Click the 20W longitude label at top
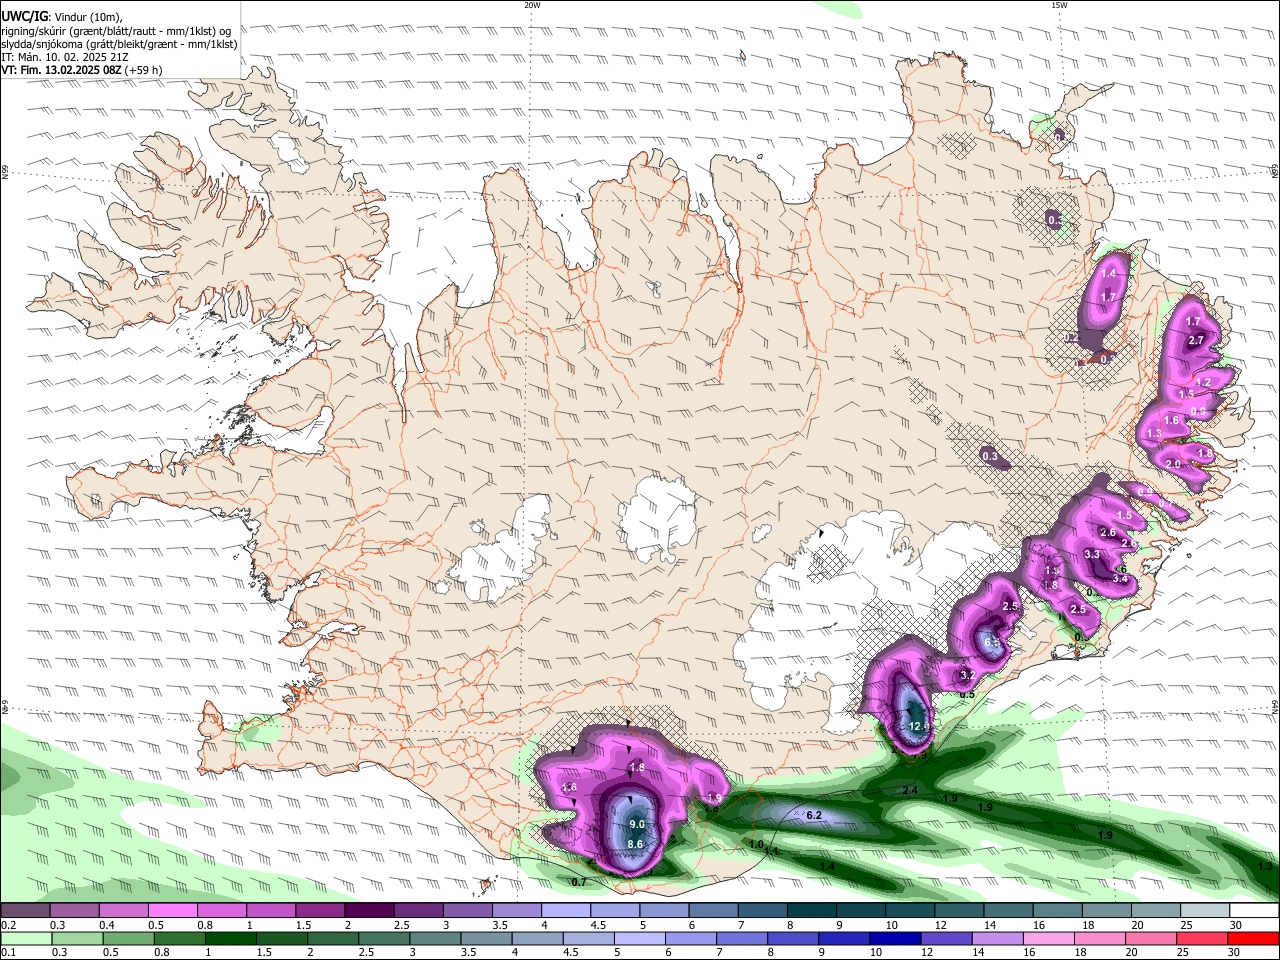The image size is (1280, 960). click(533, 5)
